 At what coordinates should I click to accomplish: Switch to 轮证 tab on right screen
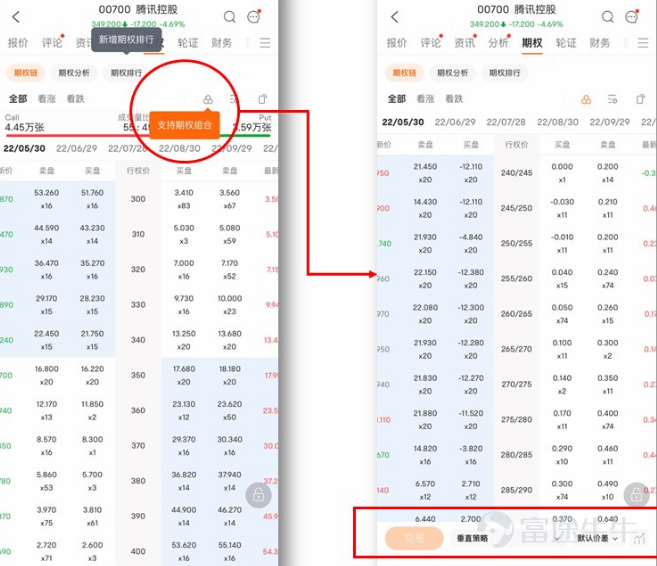coord(566,43)
